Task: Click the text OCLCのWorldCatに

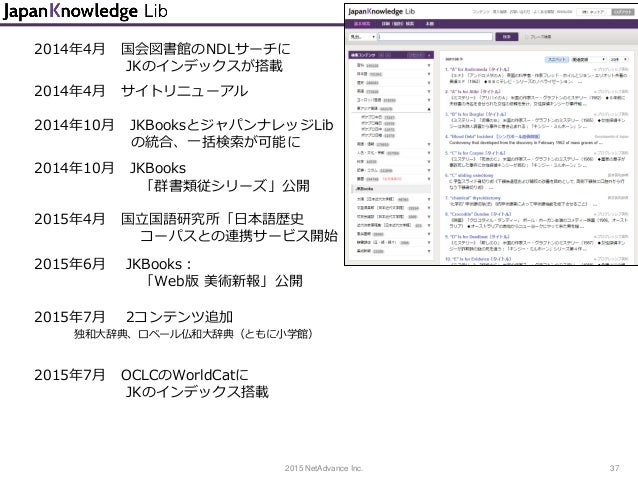Action: click(x=185, y=375)
